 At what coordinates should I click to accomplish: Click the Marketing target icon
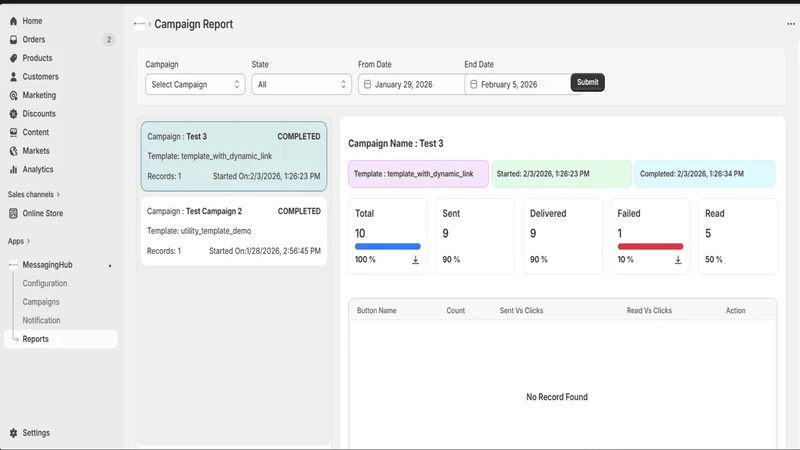pyautogui.click(x=13, y=95)
